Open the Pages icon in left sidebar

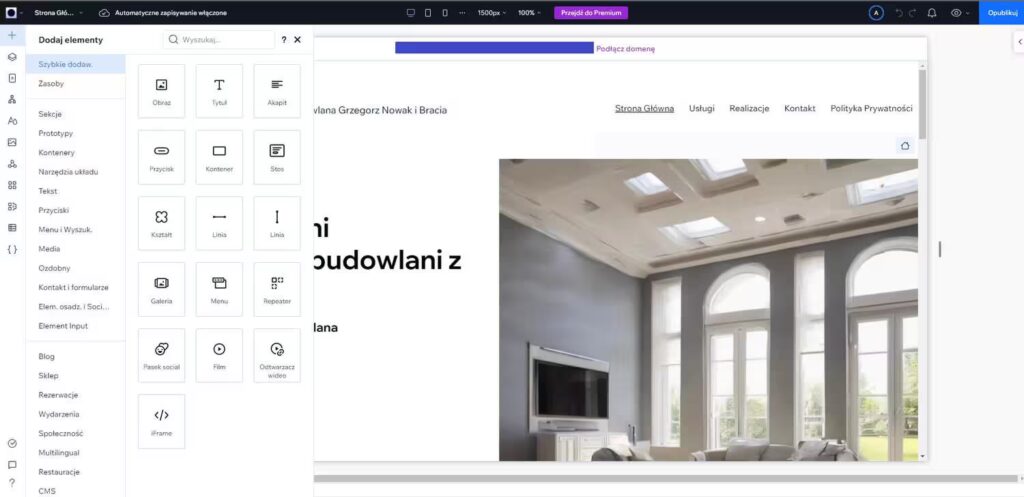pyautogui.click(x=12, y=78)
